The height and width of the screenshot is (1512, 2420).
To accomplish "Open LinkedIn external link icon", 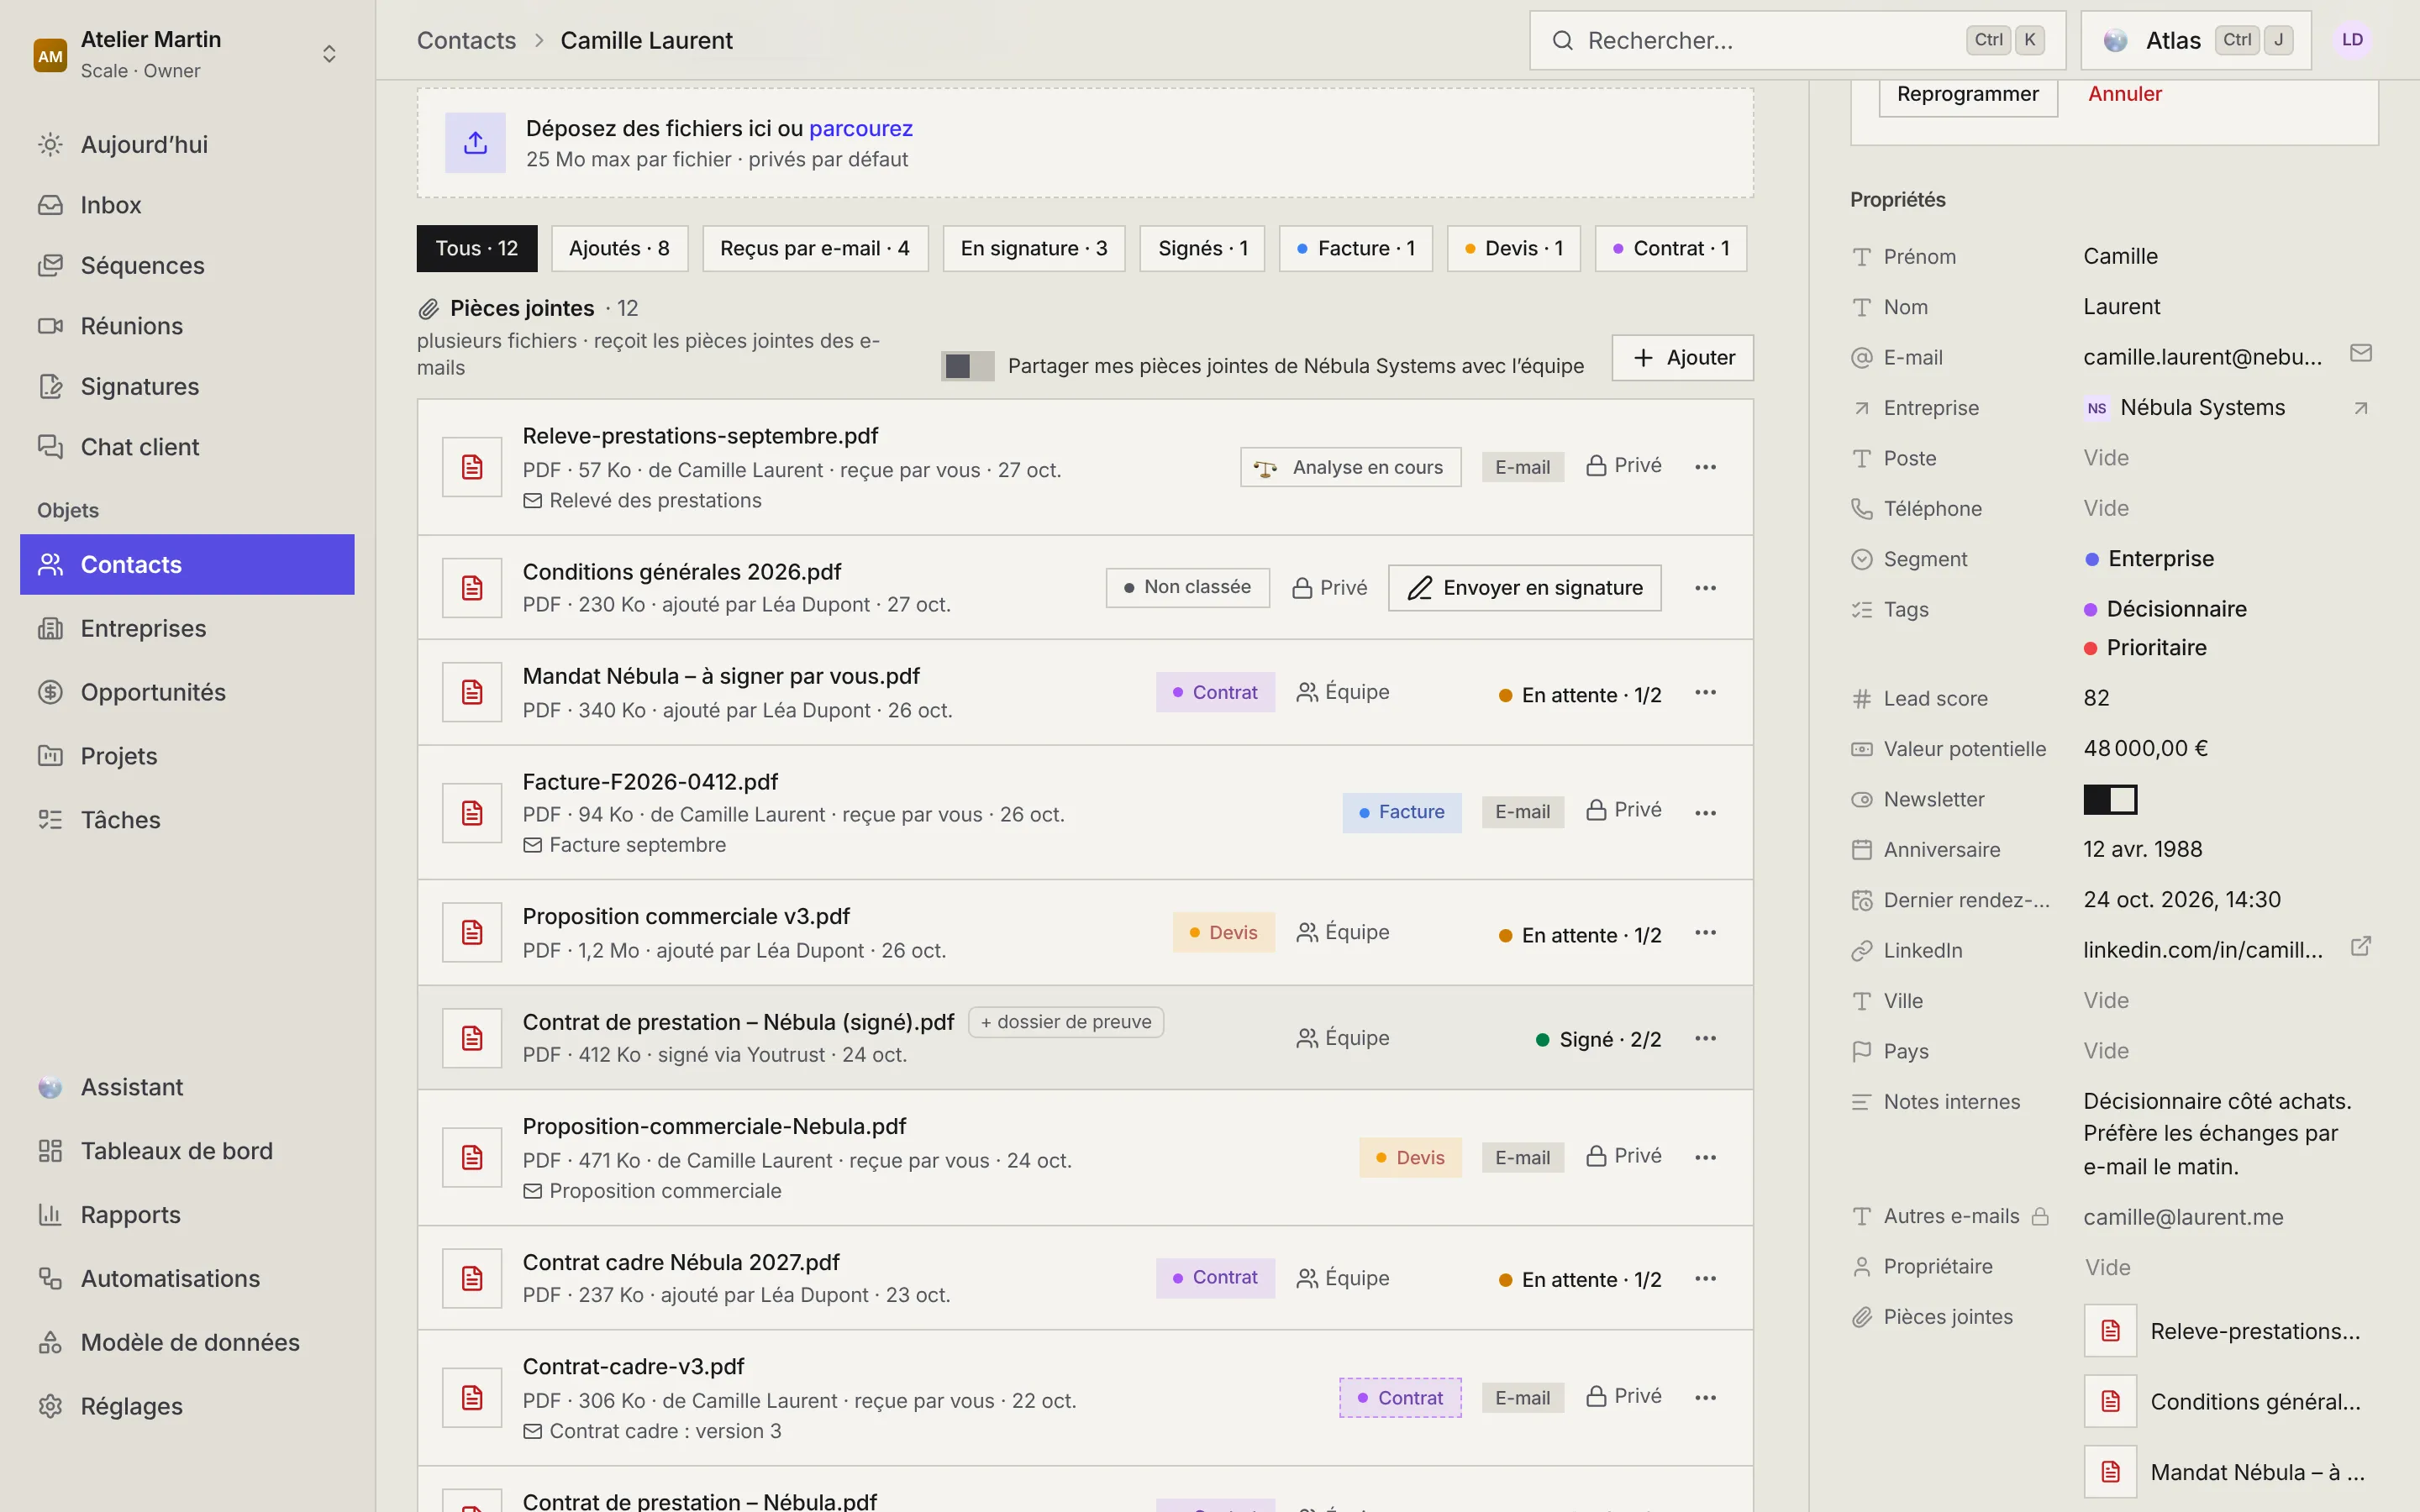I will click(2360, 946).
